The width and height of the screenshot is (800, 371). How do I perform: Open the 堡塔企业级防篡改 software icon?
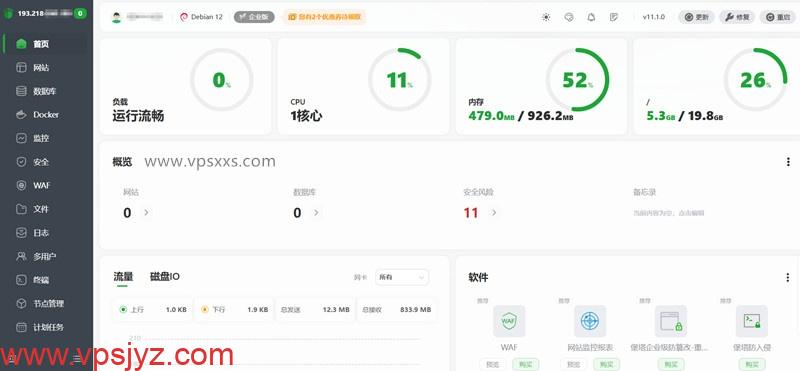click(670, 321)
